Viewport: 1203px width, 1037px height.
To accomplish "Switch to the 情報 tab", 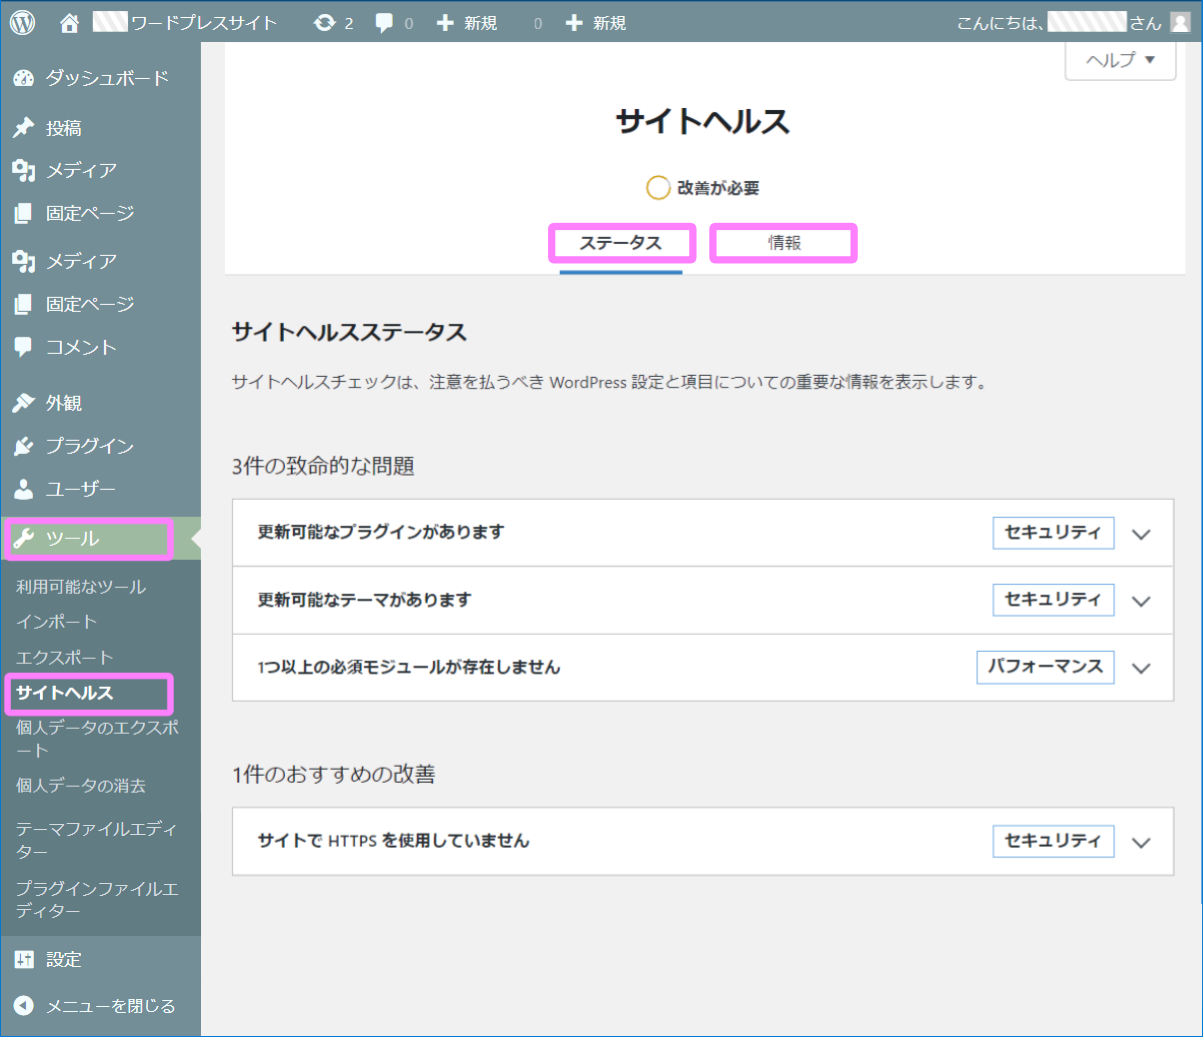I will (783, 242).
